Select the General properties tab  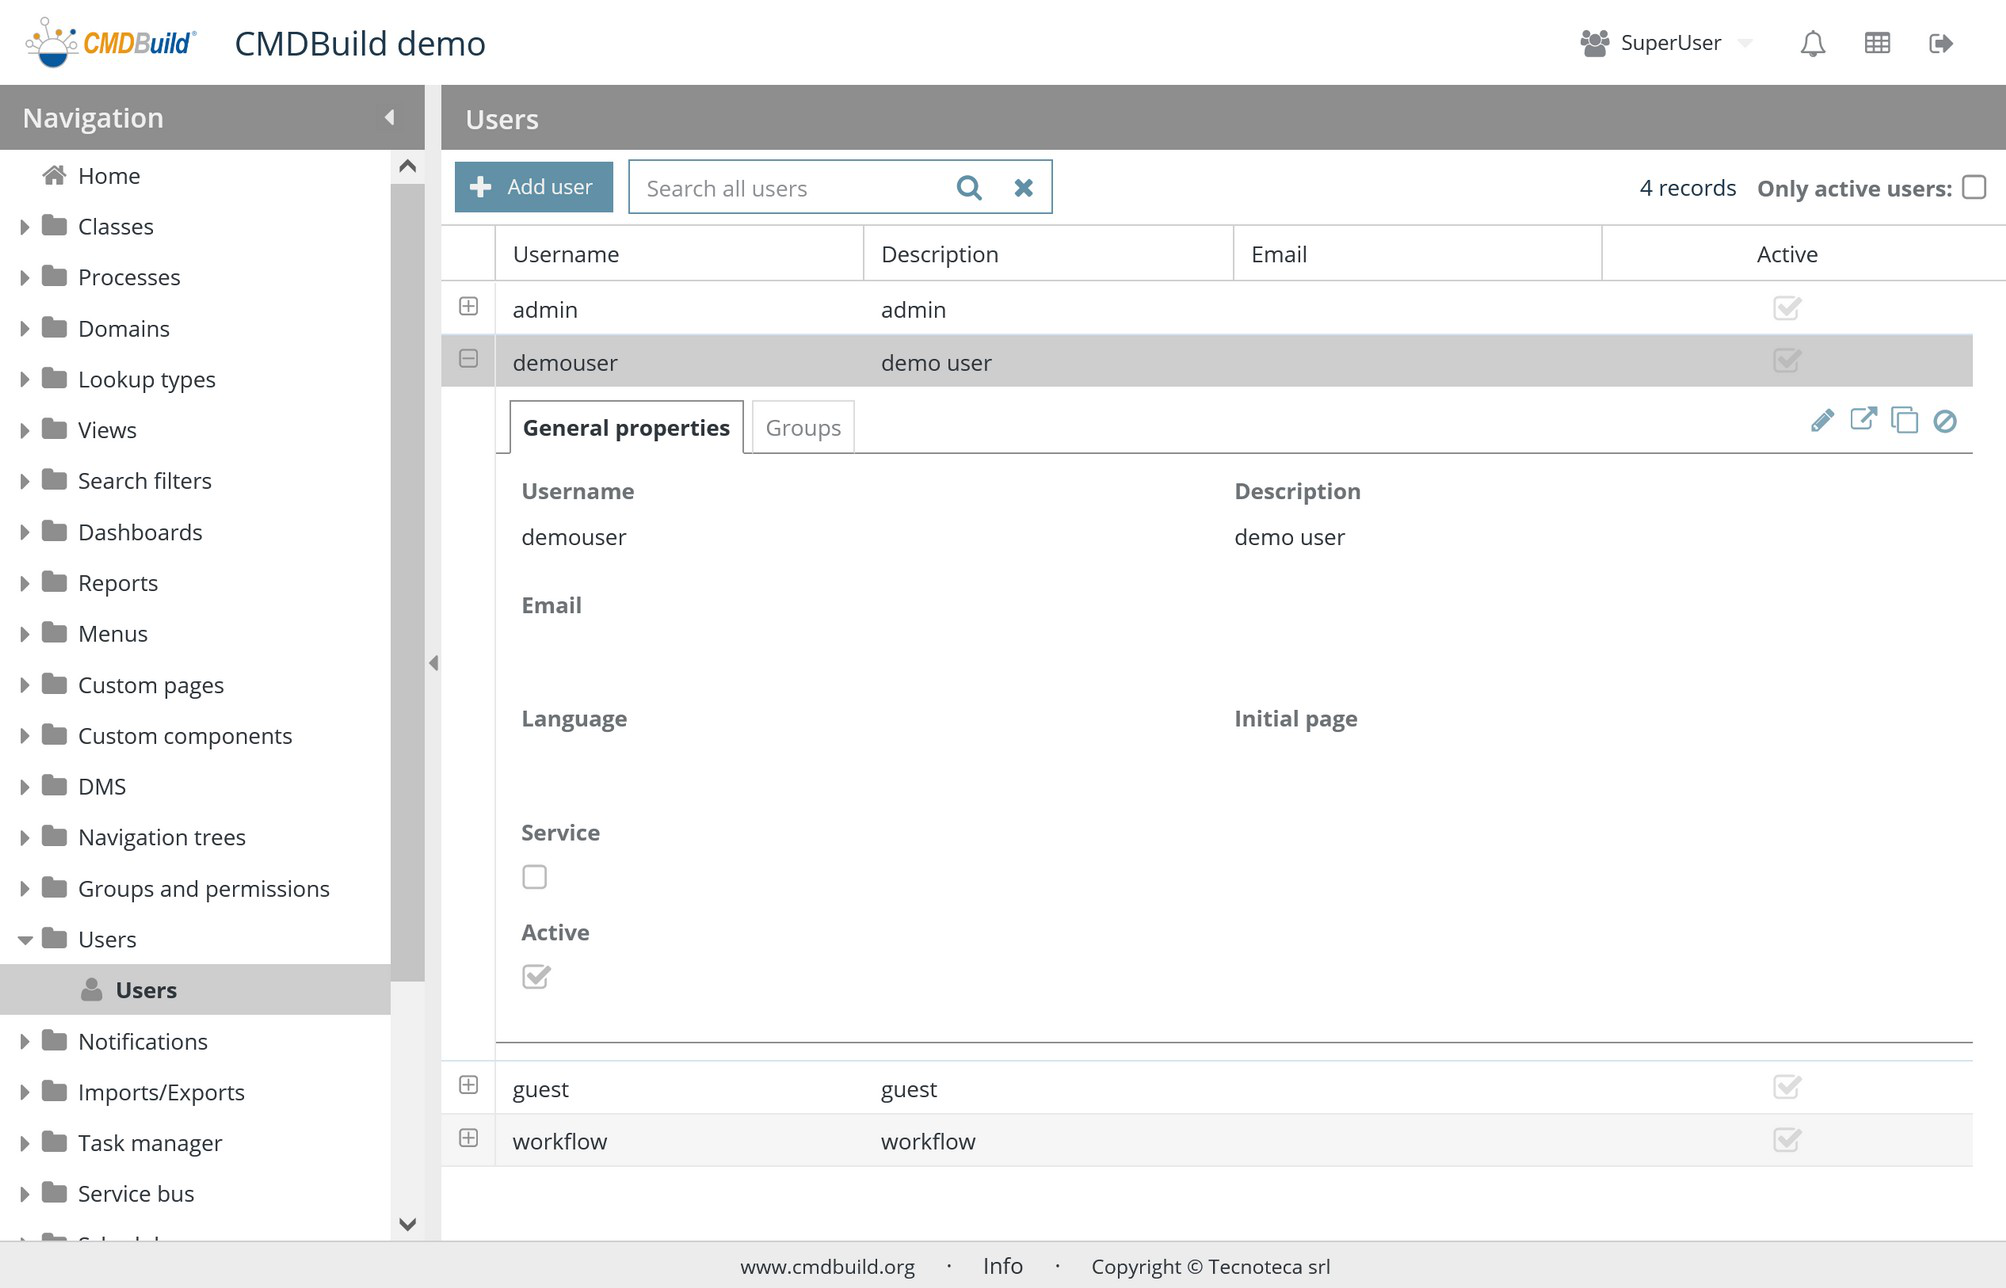pos(626,428)
